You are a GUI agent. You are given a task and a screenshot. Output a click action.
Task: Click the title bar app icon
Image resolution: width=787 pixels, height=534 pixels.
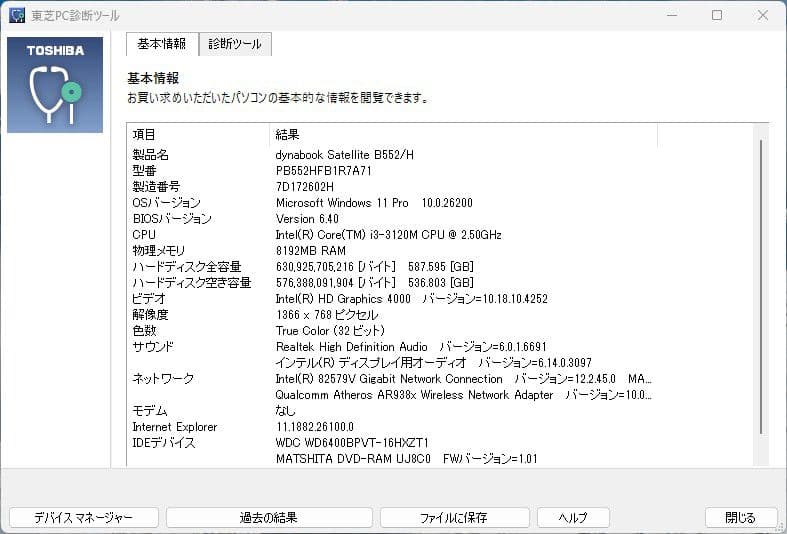pos(17,15)
